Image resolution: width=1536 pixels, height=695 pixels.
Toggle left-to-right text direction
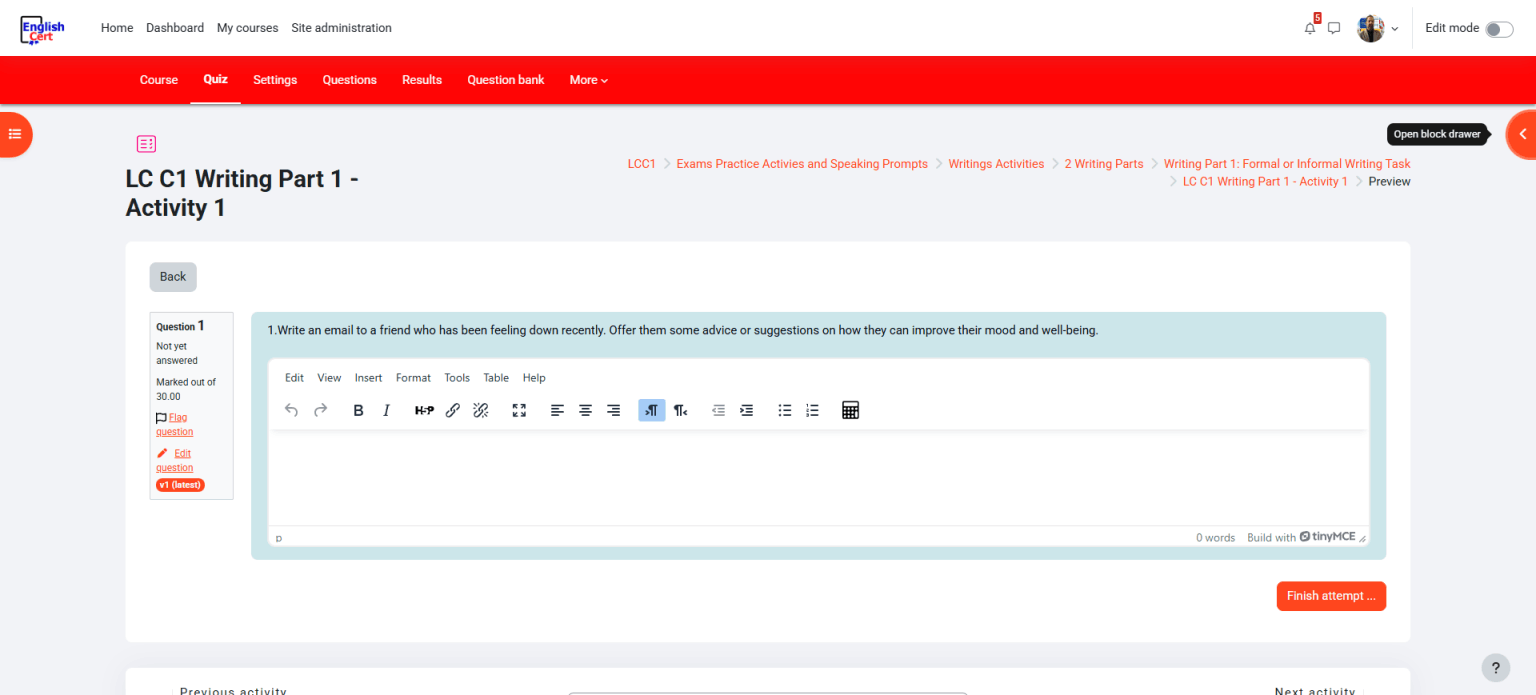651,410
